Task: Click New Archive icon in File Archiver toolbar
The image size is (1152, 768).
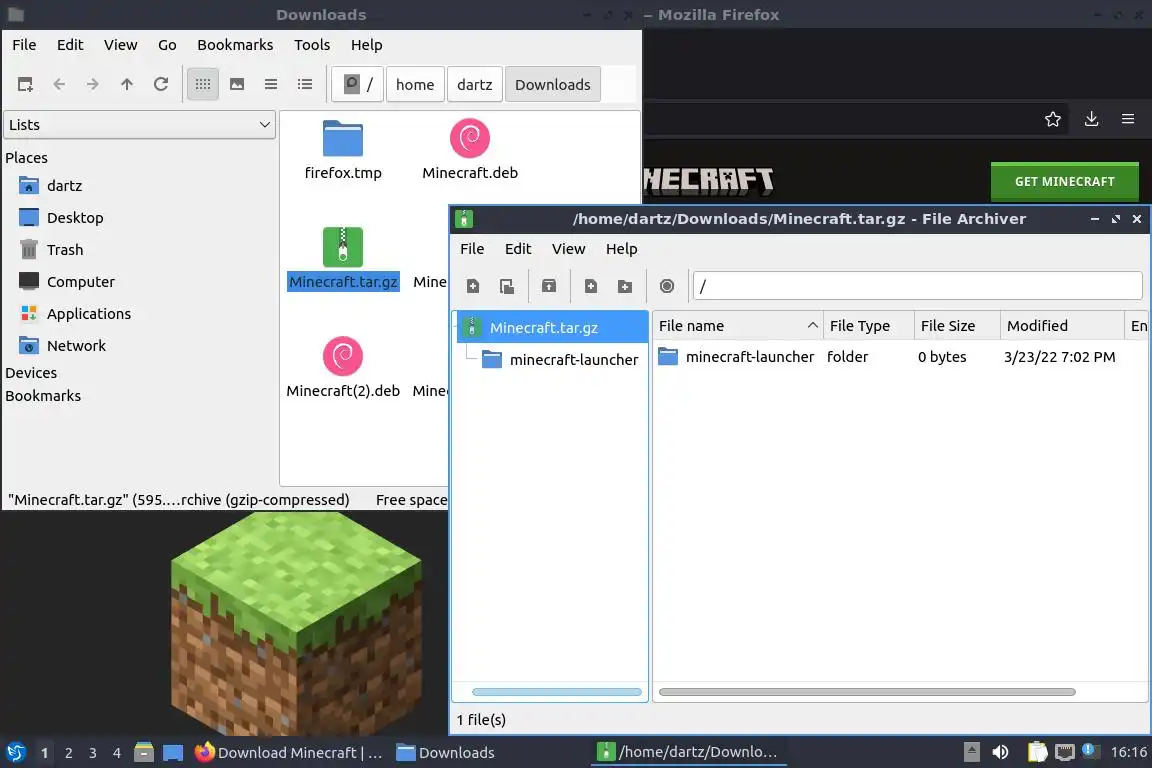Action: click(472, 286)
